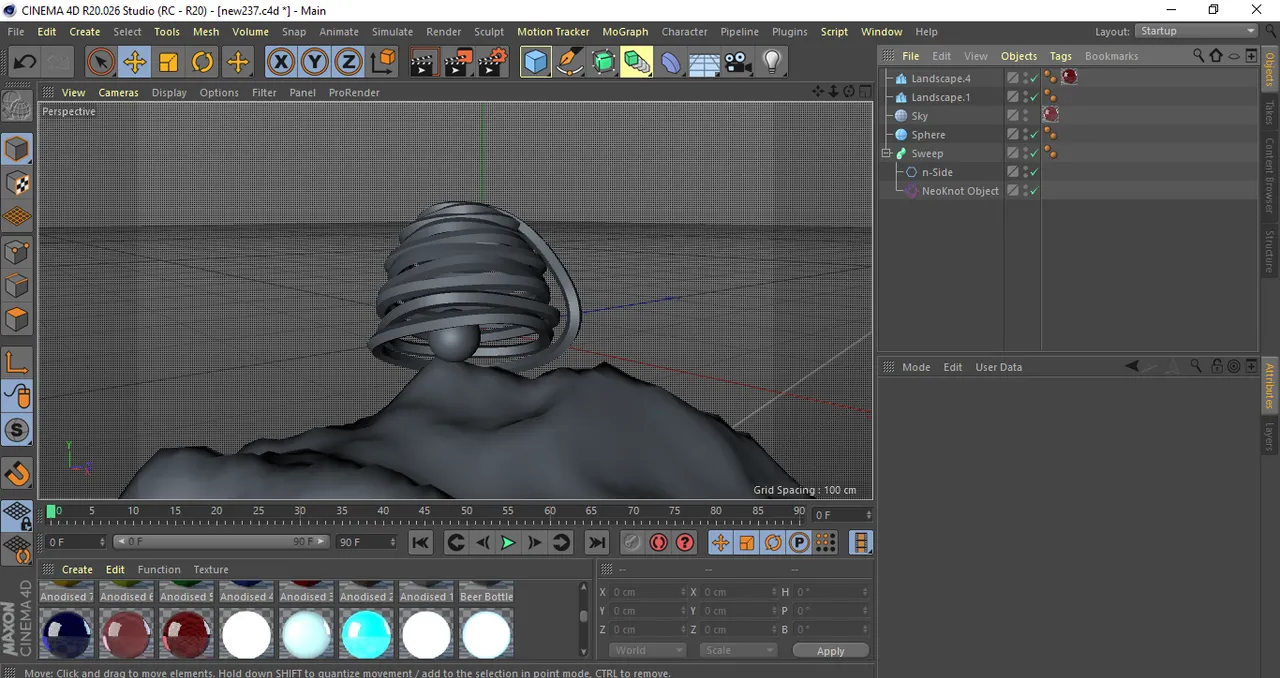Open the Attributes side tab

tap(1270, 387)
